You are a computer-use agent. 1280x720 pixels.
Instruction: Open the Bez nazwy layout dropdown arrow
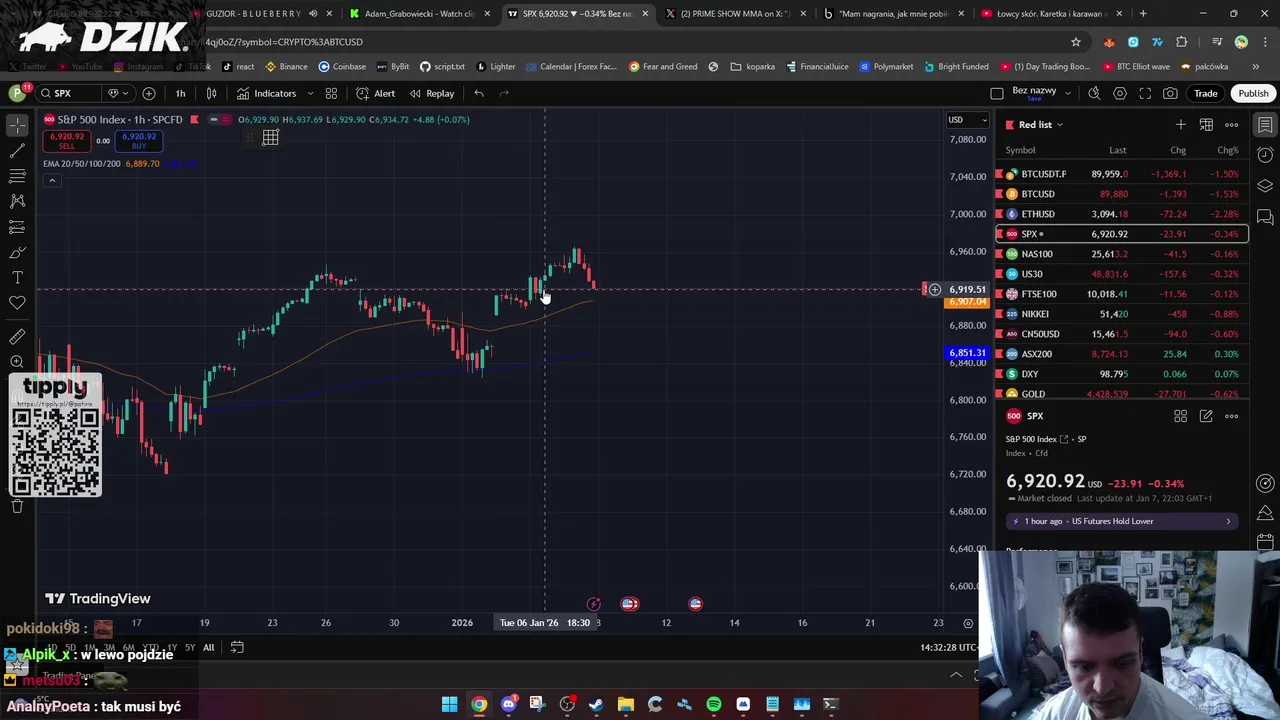tap(1068, 93)
